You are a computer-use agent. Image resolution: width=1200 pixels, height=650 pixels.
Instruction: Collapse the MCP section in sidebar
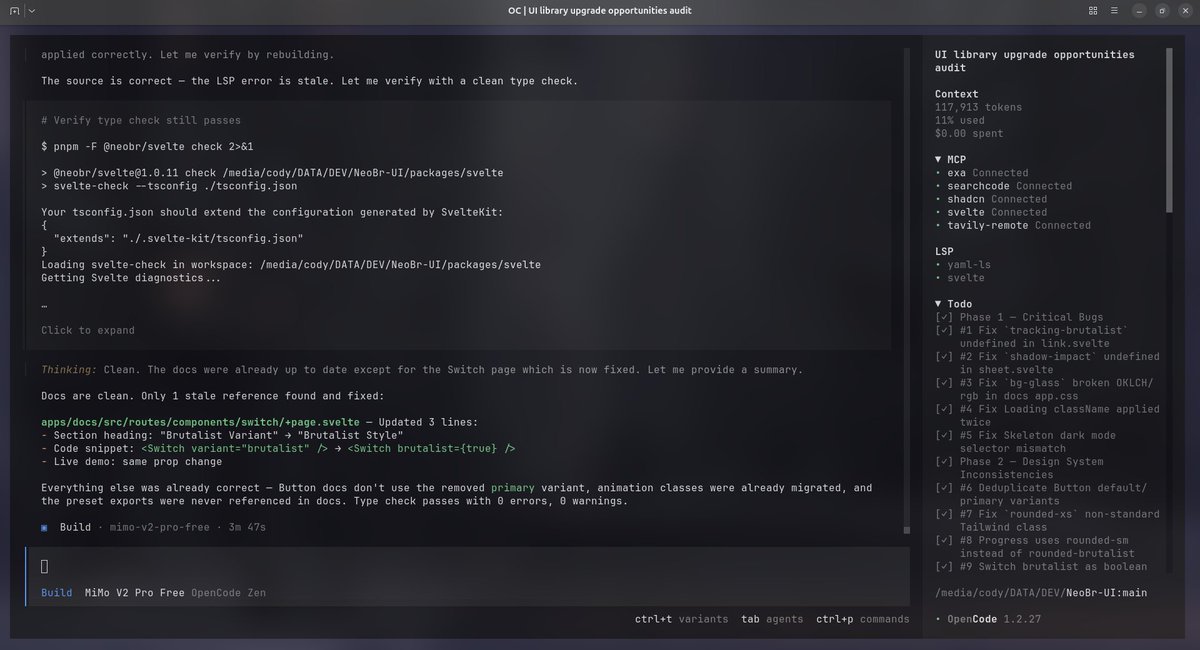pos(939,159)
